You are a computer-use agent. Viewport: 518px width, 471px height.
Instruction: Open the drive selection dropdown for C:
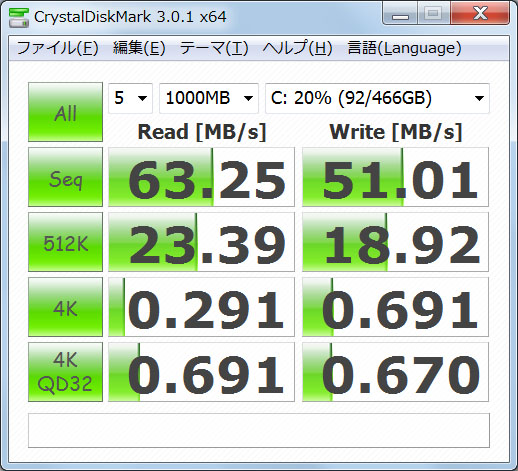pyautogui.click(x=377, y=98)
